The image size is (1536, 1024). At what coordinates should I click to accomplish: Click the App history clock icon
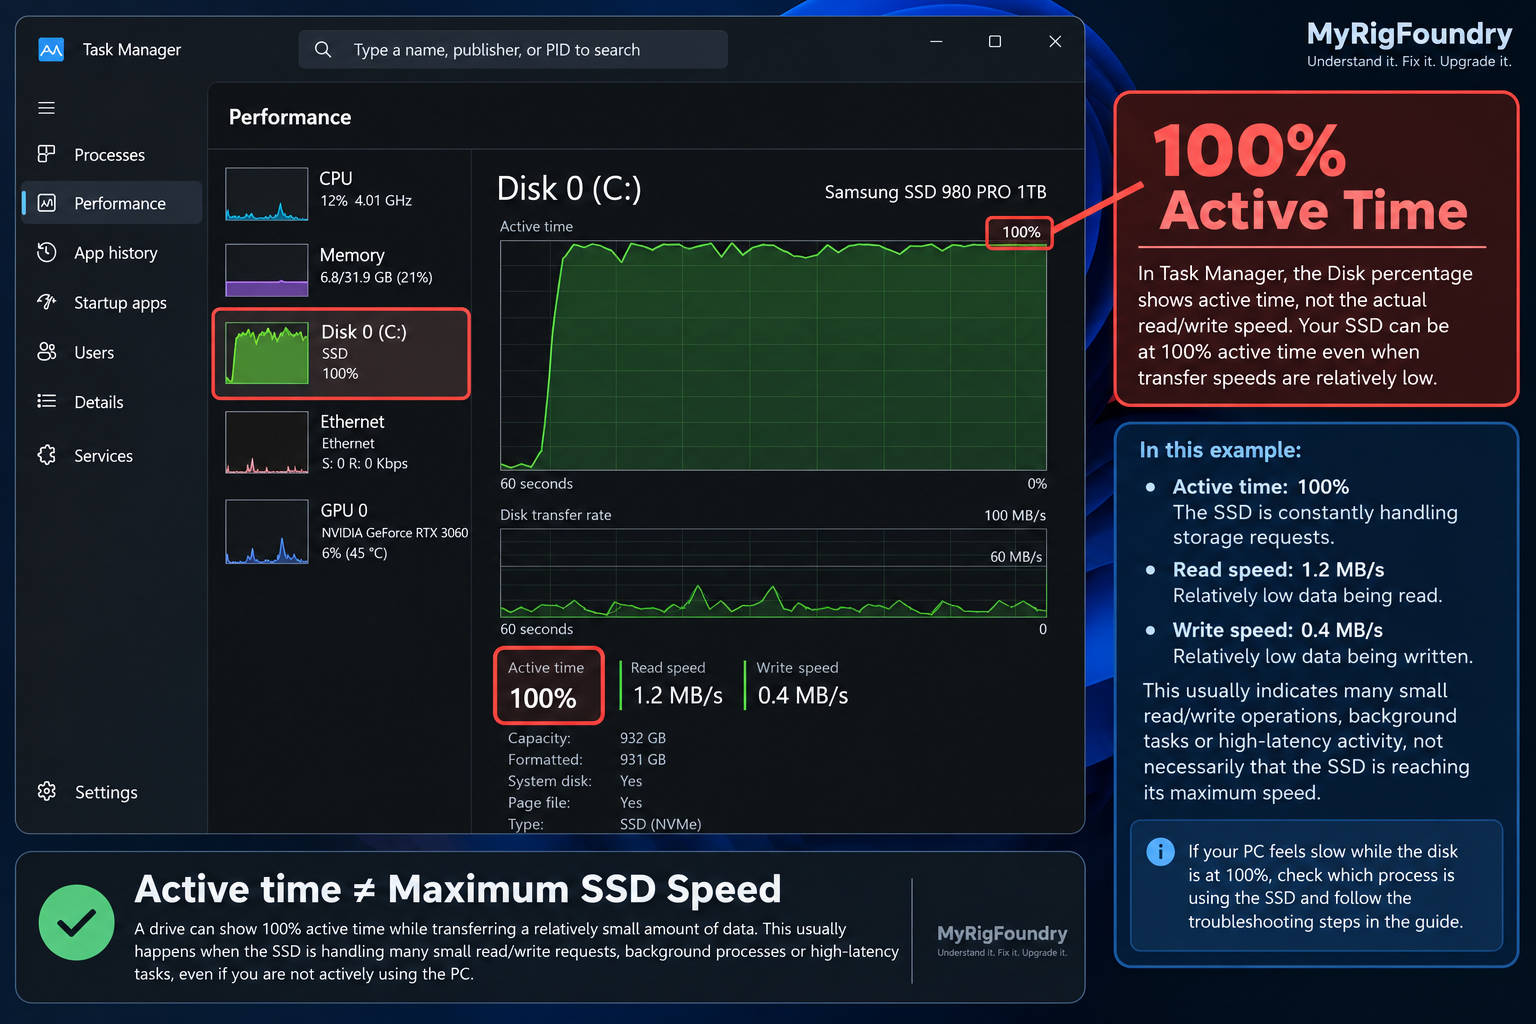[46, 252]
